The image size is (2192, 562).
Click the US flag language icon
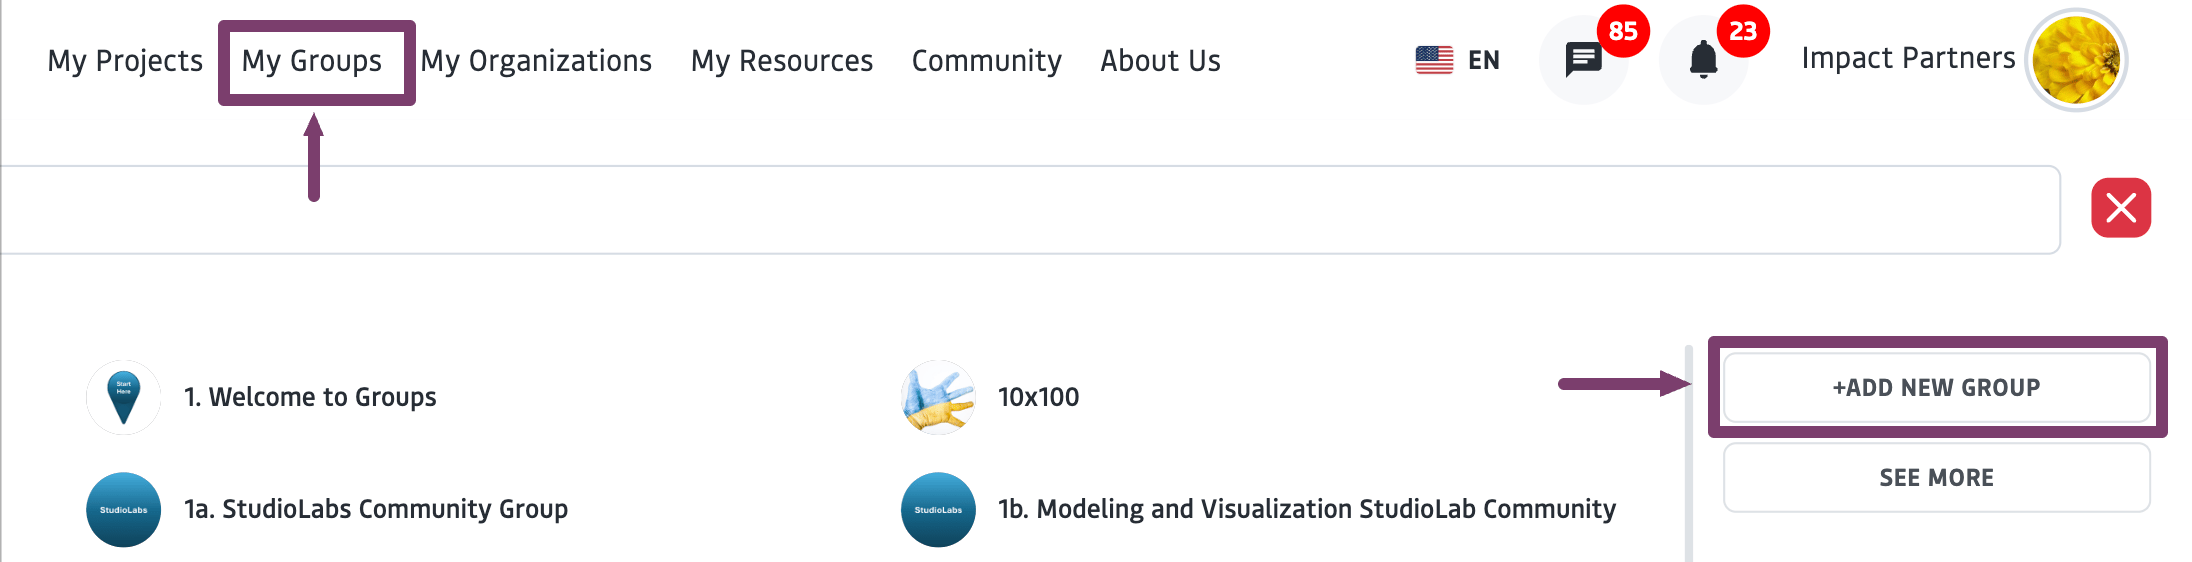[1434, 60]
